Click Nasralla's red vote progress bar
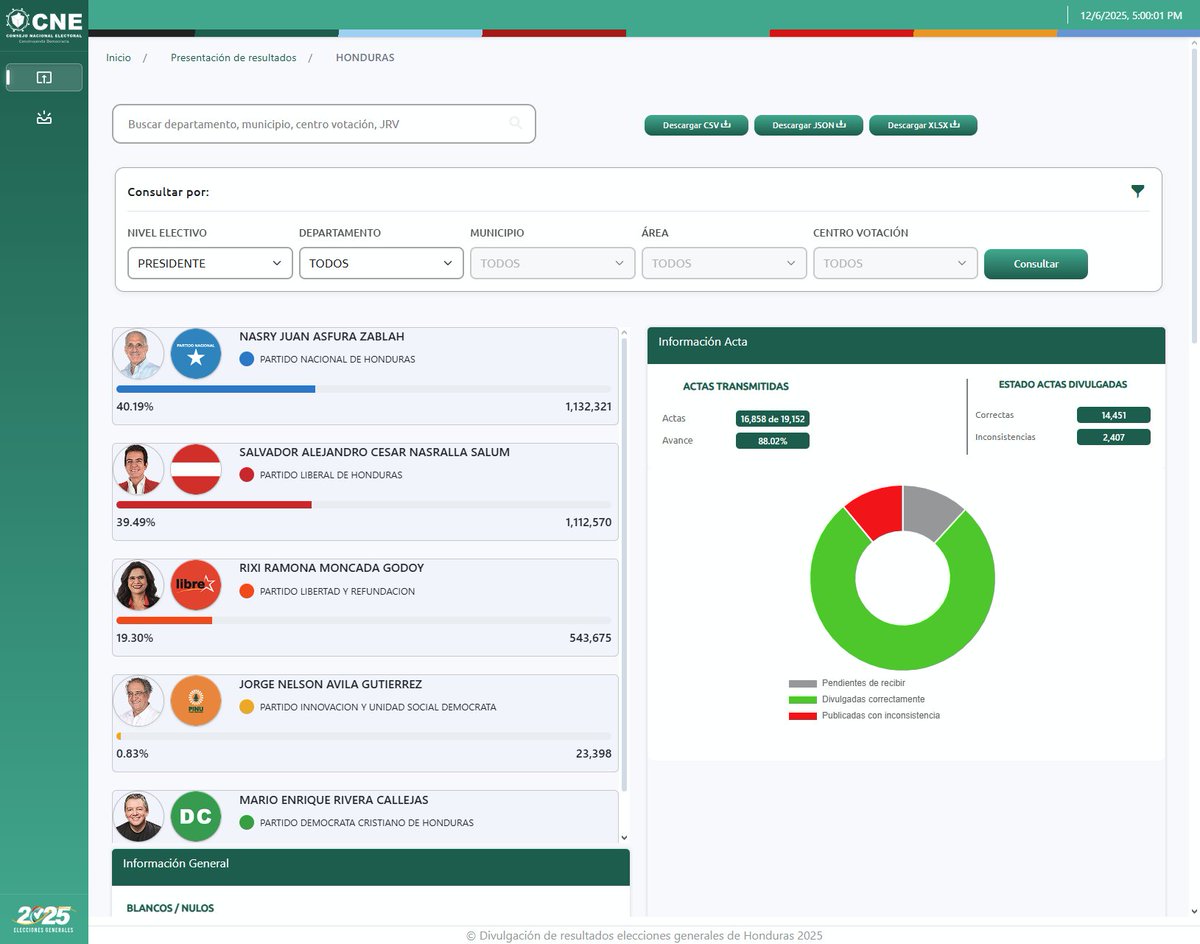 coord(214,505)
